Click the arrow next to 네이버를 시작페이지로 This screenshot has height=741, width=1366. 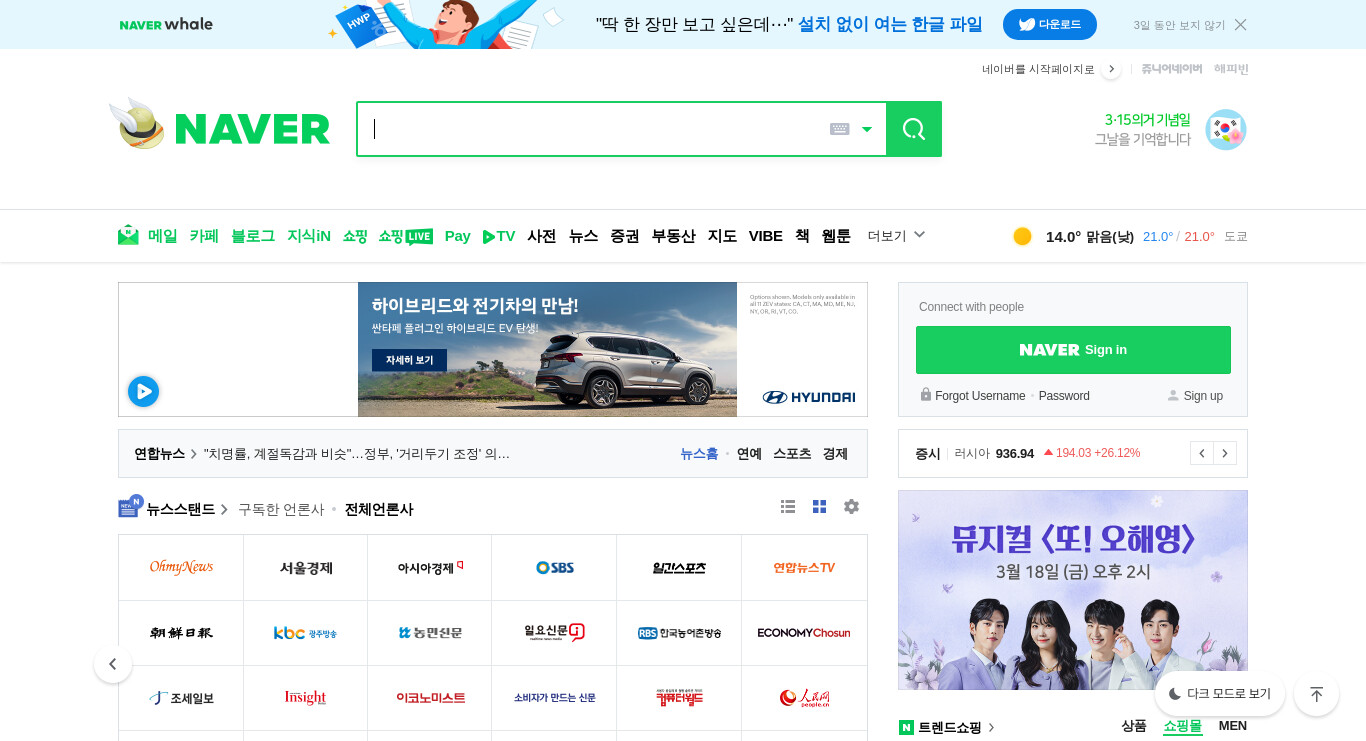pyautogui.click(x=1111, y=69)
